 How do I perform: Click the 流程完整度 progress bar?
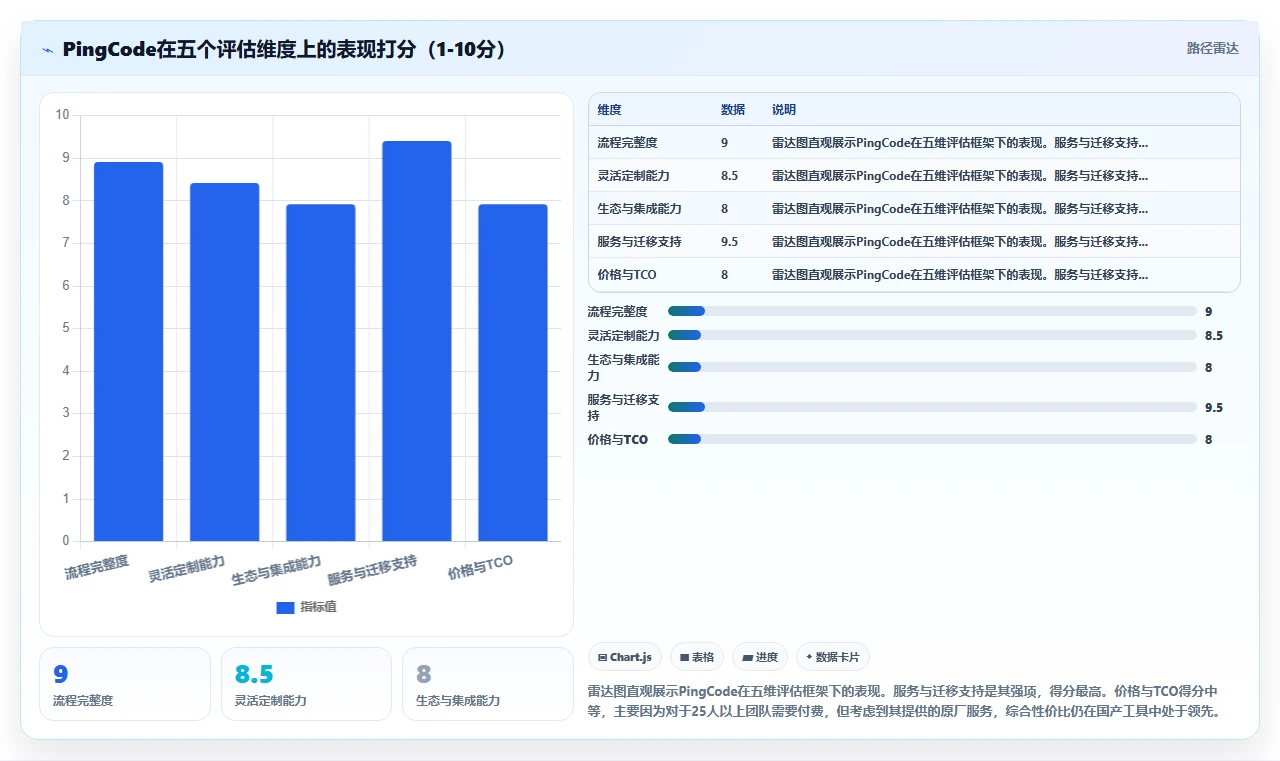pos(932,311)
